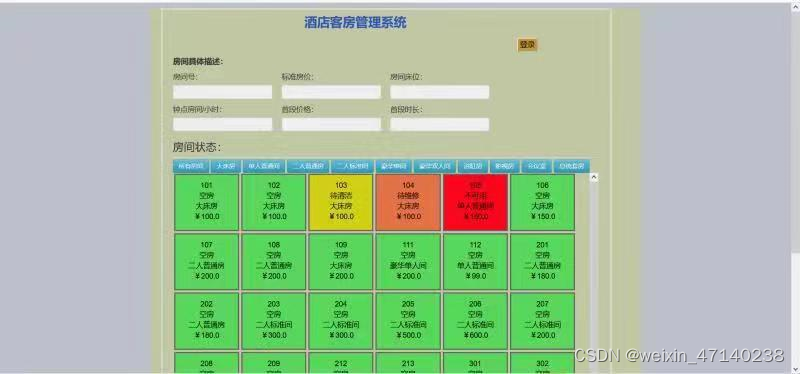Viewport: 800px width, 374px height.
Task: Focus the 房间号 room number field
Action: (x=222, y=92)
